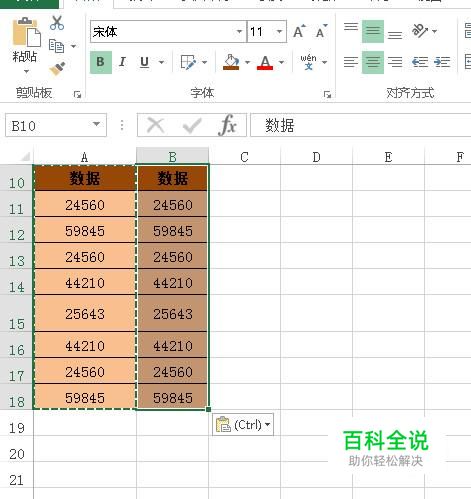Viewport: 471px width, 499px height.
Task: Toggle center horizontal alignment
Action: tap(373, 62)
